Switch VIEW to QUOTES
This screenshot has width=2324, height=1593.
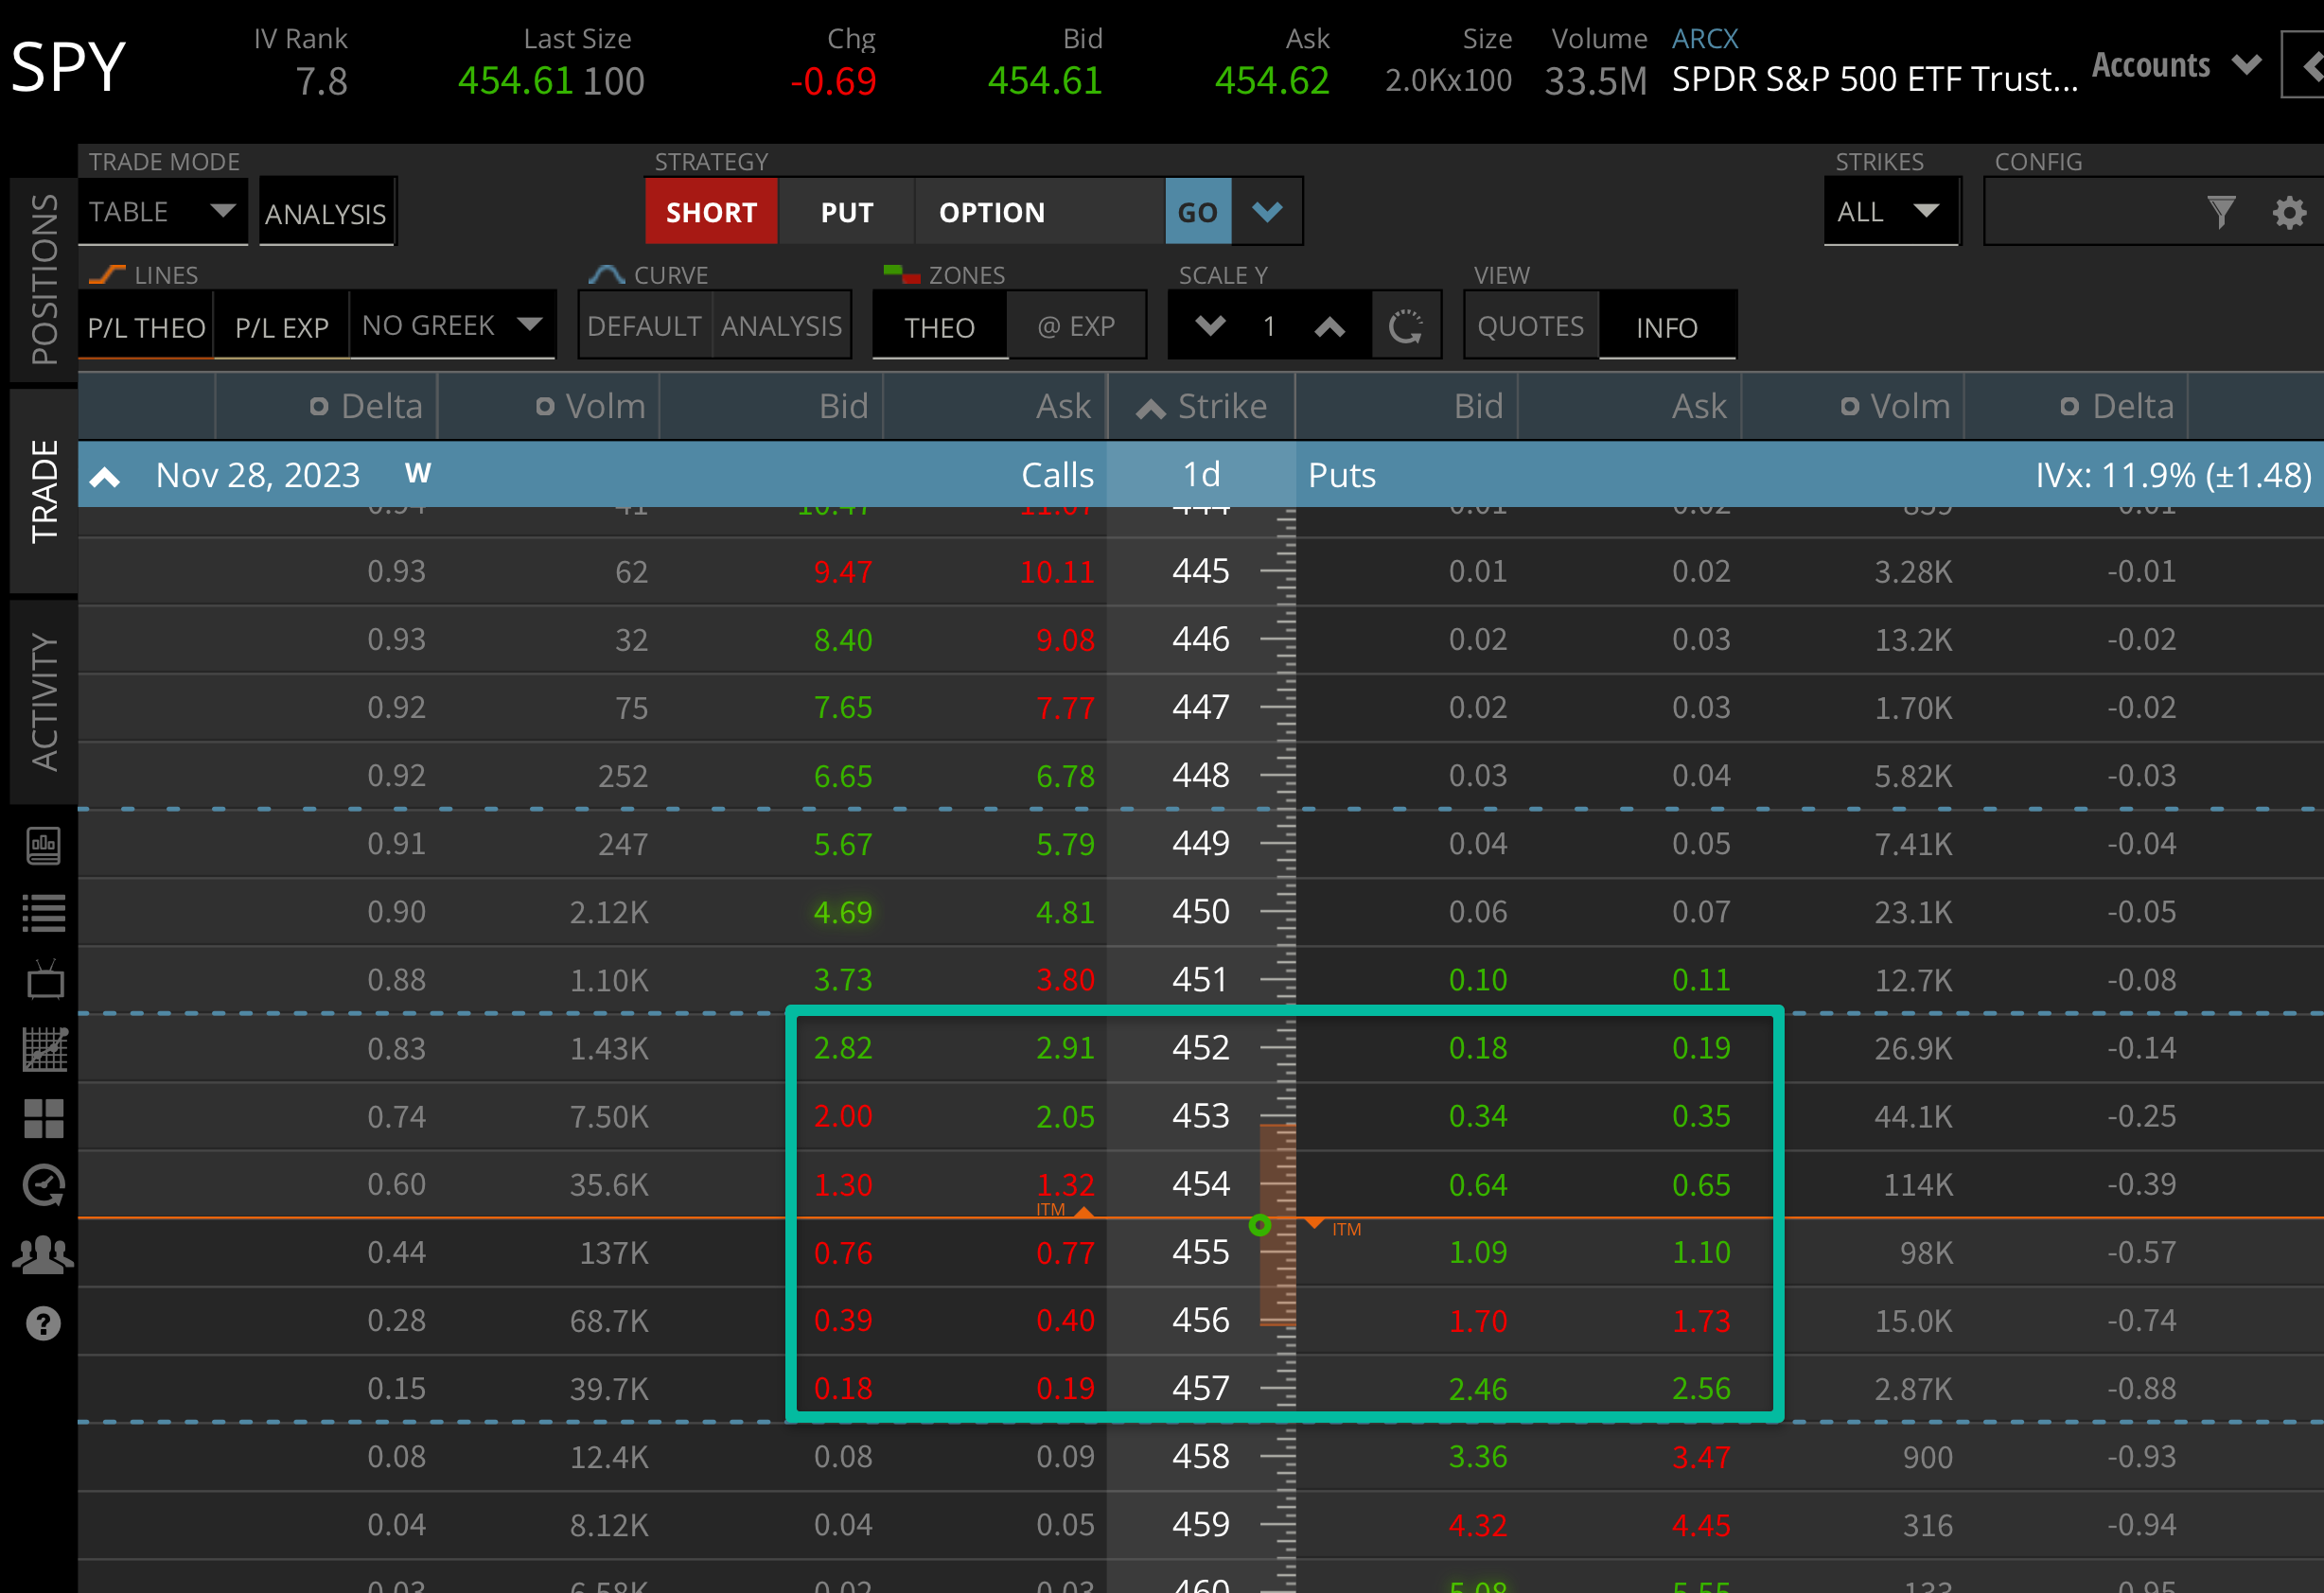click(x=1530, y=325)
